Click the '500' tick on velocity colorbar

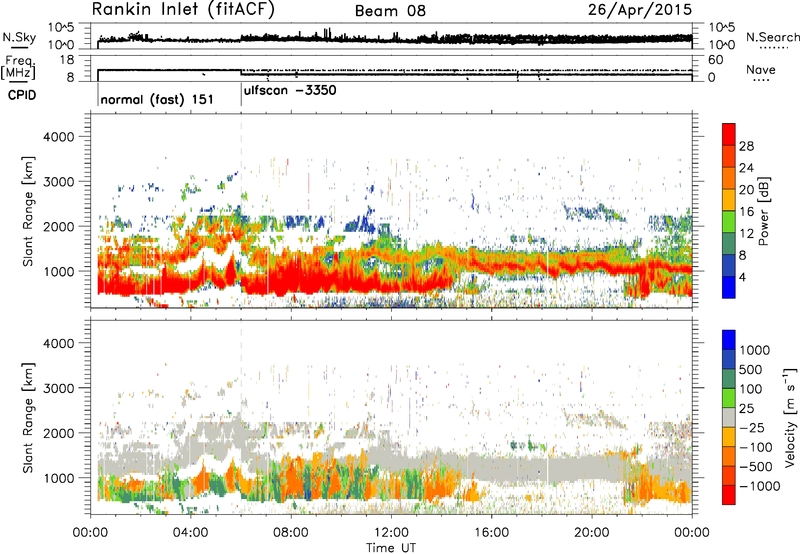click(x=751, y=369)
